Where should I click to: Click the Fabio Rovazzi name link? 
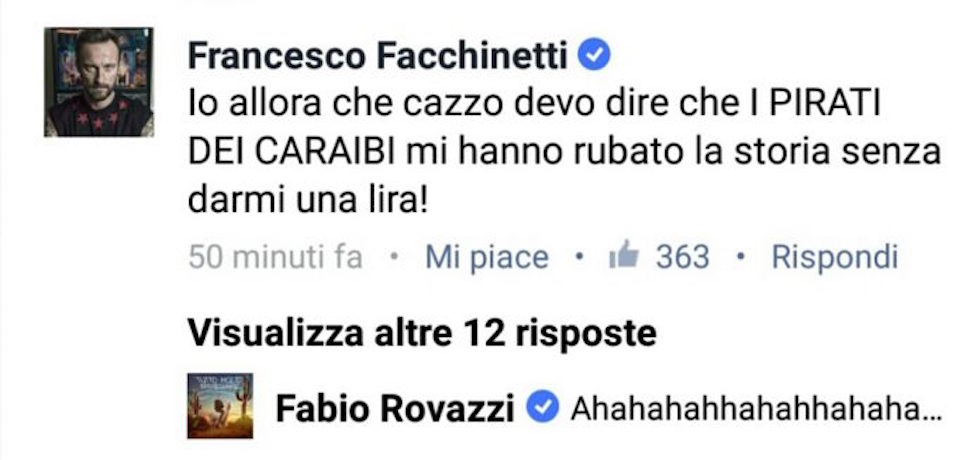coord(395,410)
